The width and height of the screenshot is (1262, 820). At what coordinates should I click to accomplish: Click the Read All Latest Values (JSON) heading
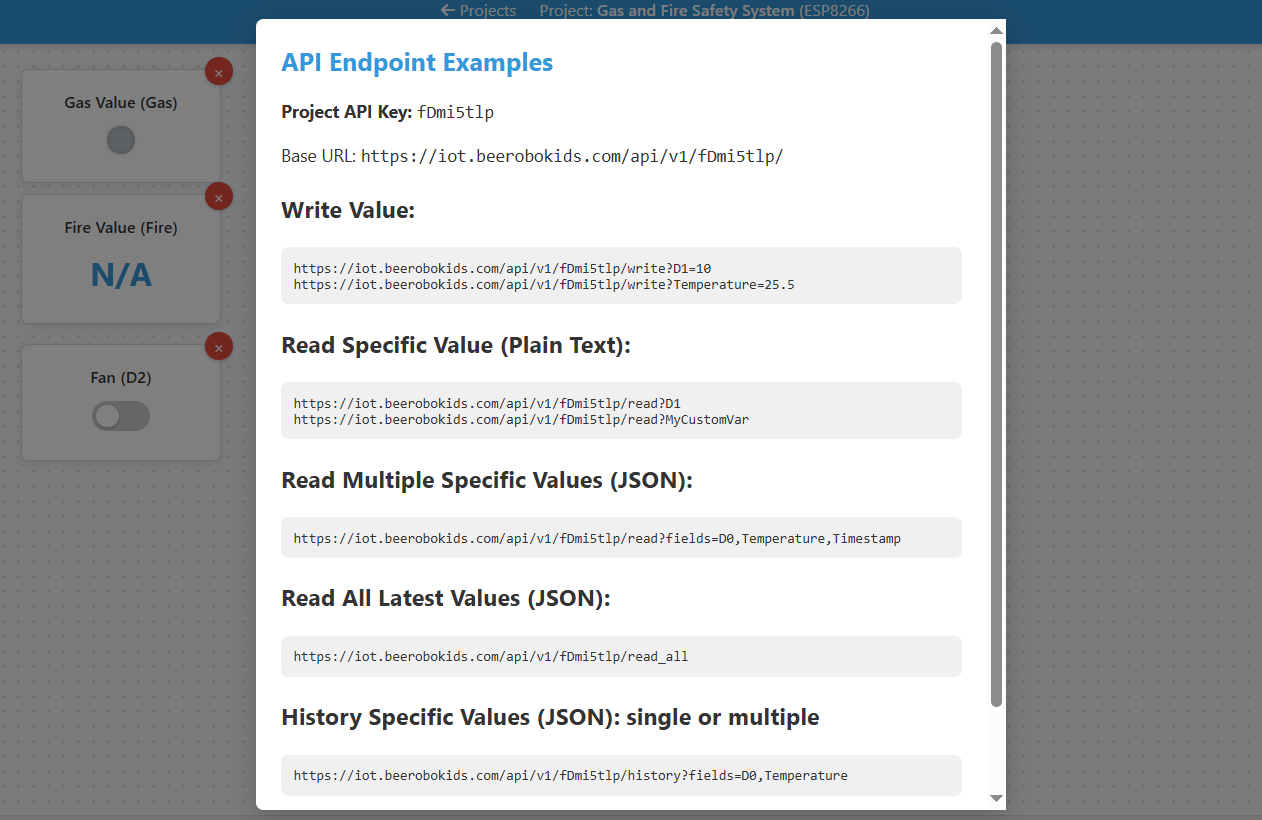[446, 598]
